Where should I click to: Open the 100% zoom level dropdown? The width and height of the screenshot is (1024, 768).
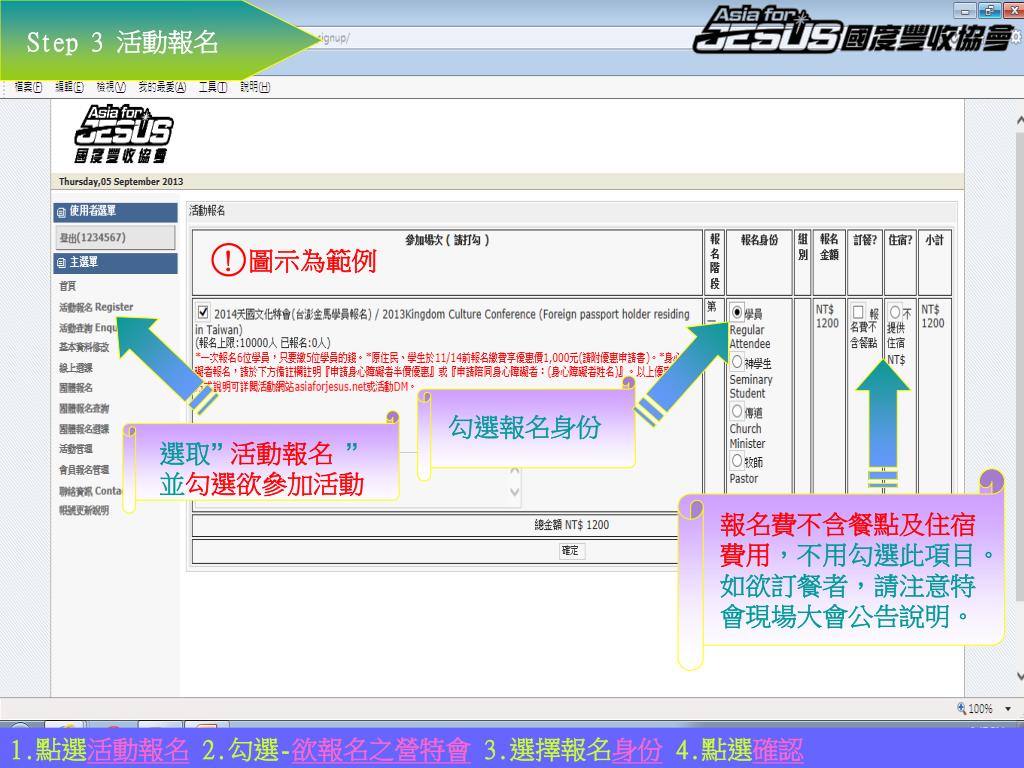[1008, 709]
